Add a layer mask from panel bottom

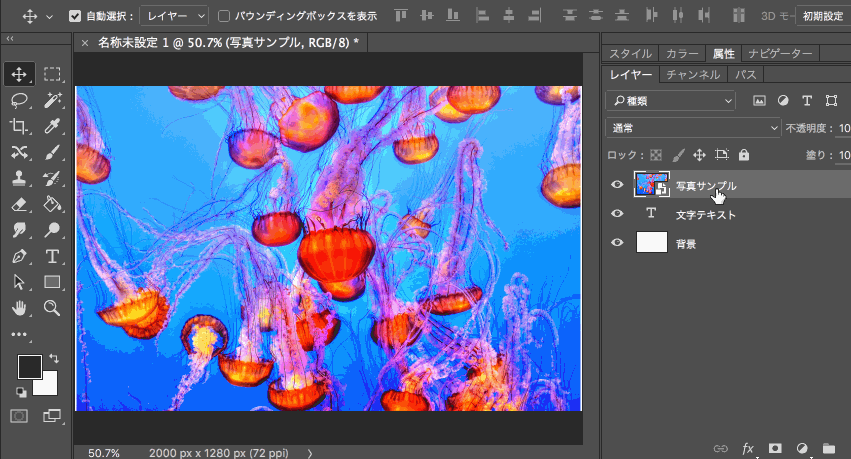775,448
